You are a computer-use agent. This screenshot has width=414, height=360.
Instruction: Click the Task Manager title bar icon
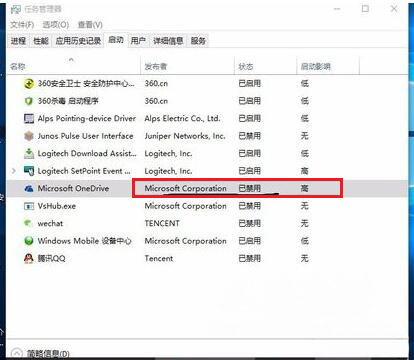coord(16,10)
